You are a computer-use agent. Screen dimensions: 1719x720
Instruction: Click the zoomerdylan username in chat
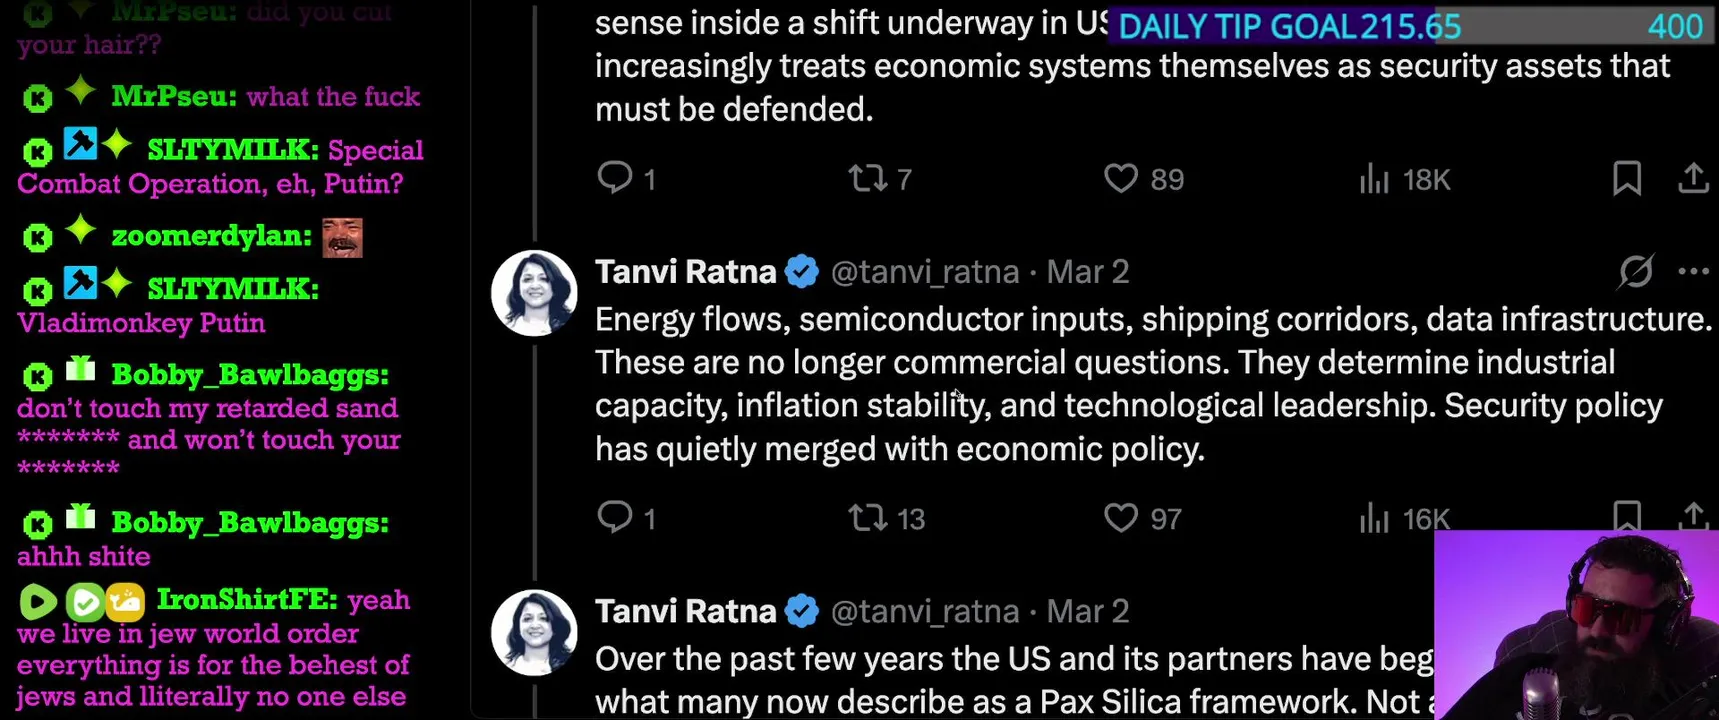click(211, 237)
